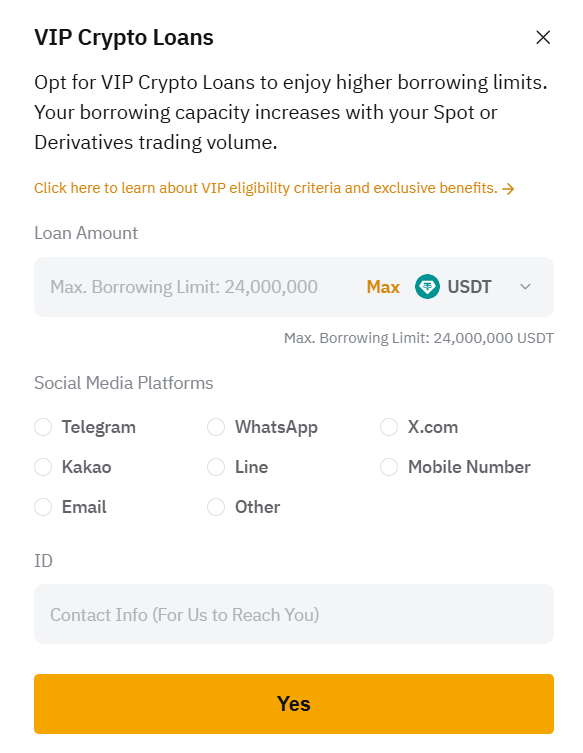Viewport: 583px width, 753px height.
Task: Choose the Line radio option
Action: pyautogui.click(x=216, y=467)
